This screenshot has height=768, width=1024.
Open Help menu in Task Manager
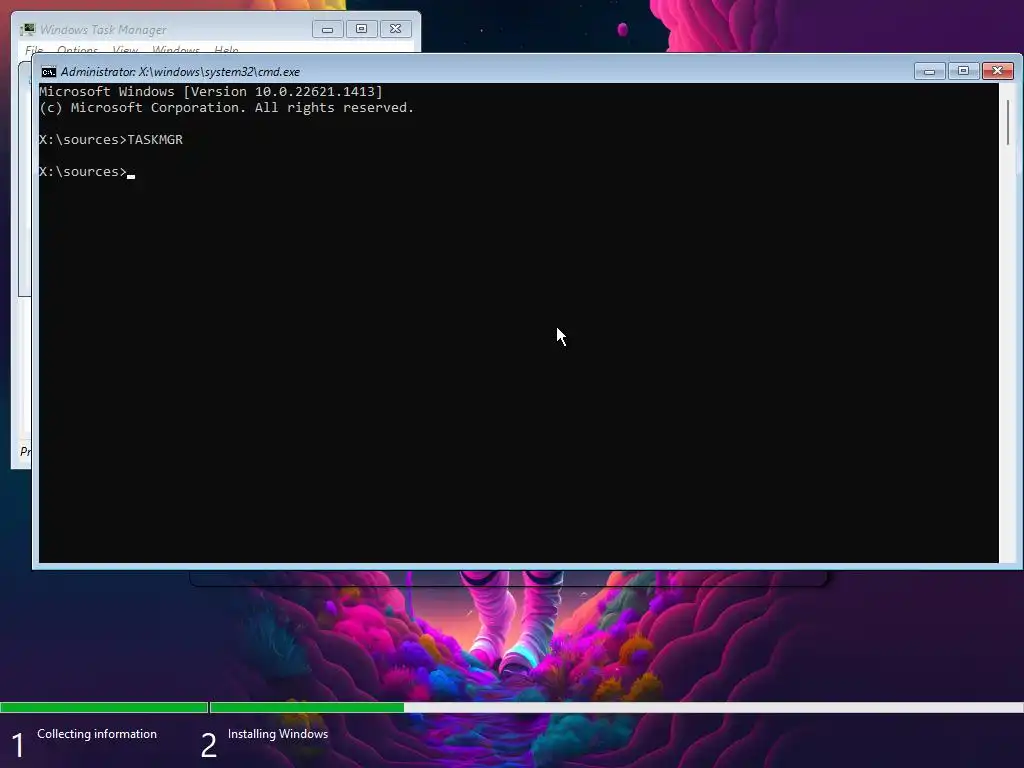point(226,50)
